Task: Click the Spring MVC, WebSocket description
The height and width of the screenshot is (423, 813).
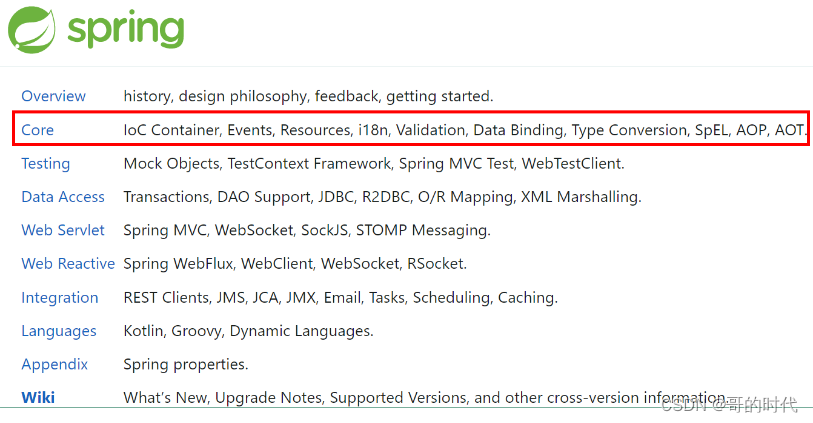Action: (307, 230)
